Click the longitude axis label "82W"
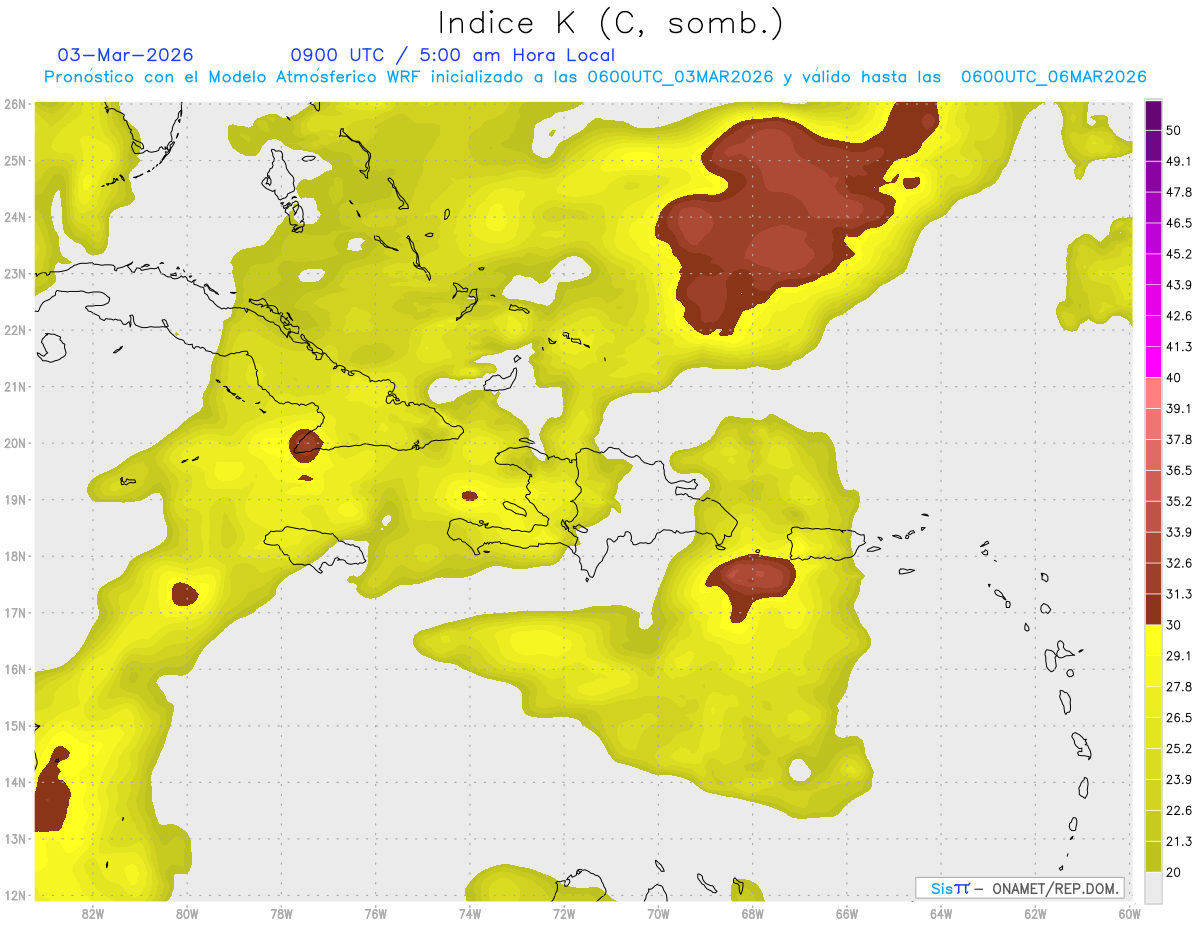 [x=93, y=913]
